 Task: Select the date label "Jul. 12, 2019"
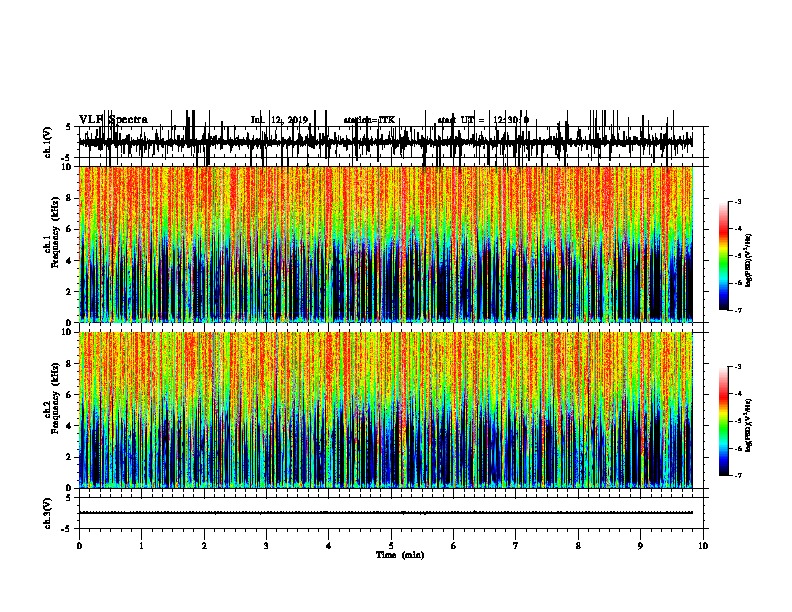(x=279, y=120)
